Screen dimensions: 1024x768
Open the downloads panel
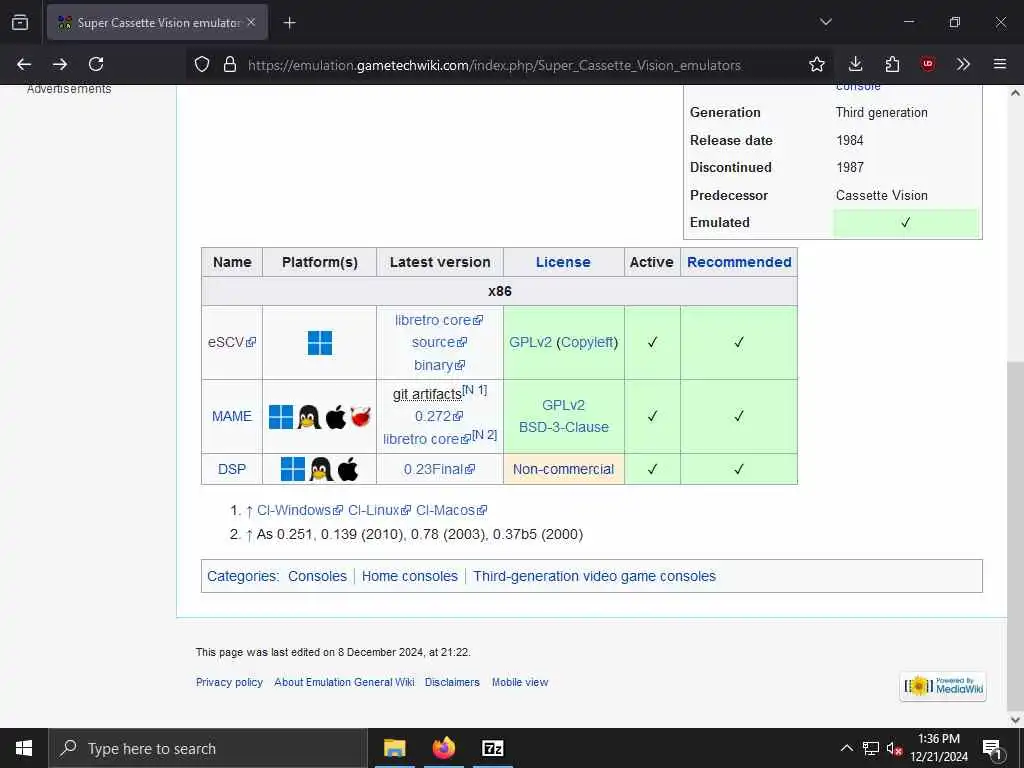[856, 64]
